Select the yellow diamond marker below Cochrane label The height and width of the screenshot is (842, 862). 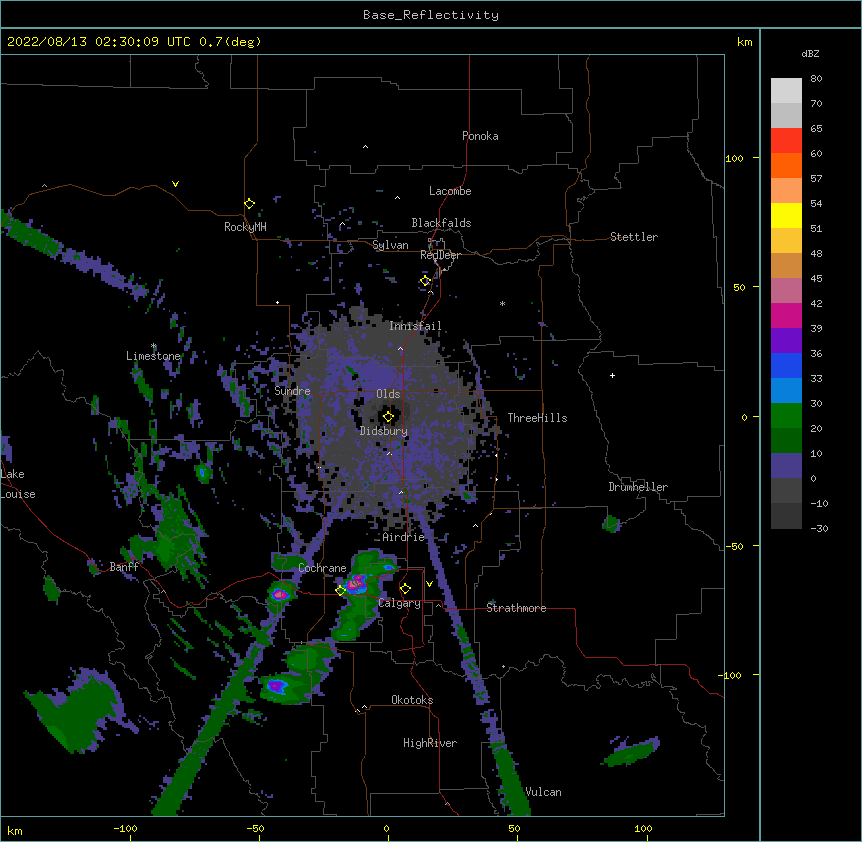341,590
